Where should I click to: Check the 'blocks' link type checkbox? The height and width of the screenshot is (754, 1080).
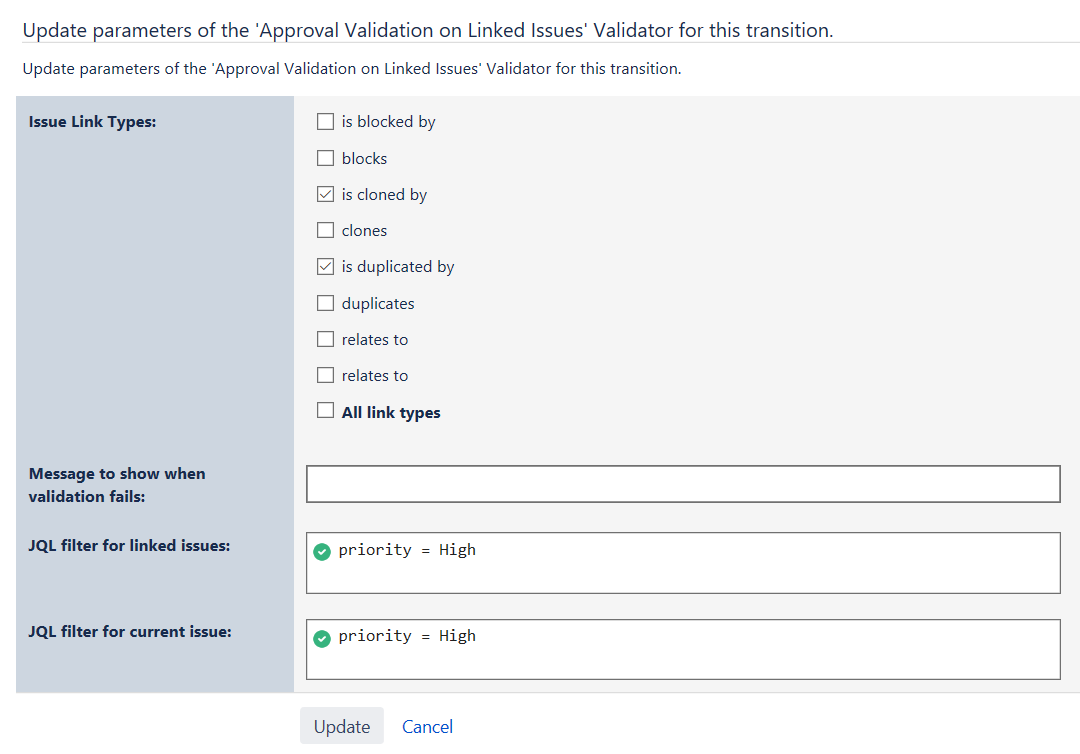click(x=325, y=158)
